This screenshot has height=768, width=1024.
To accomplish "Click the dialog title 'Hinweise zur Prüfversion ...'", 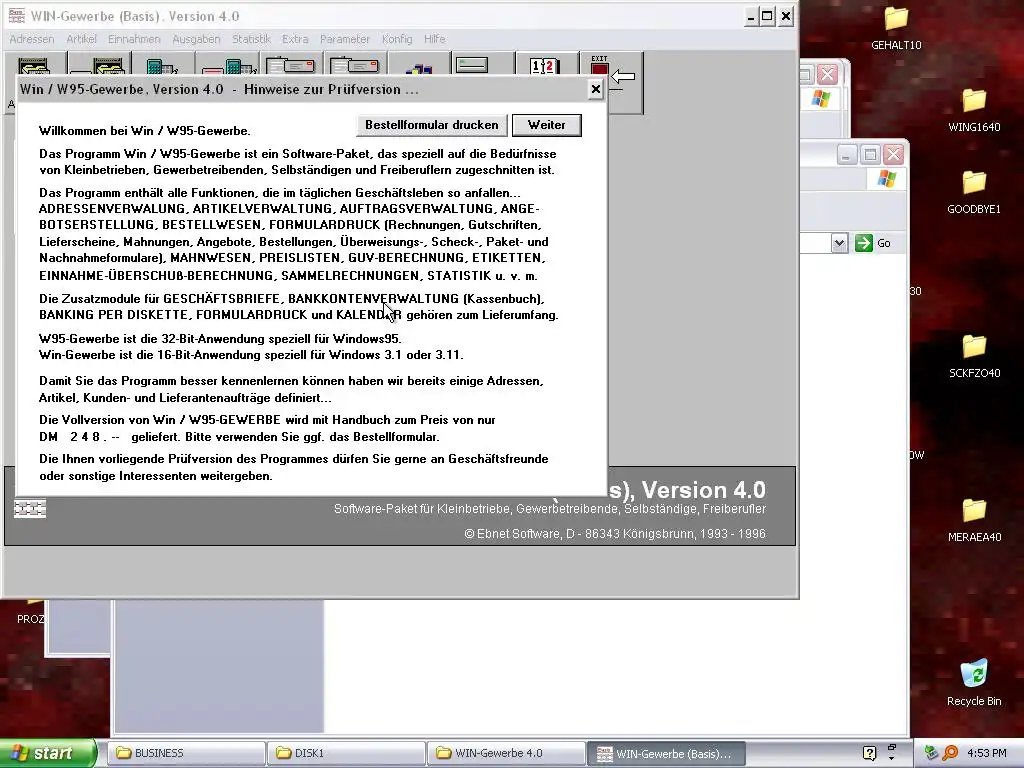I will [x=331, y=89].
